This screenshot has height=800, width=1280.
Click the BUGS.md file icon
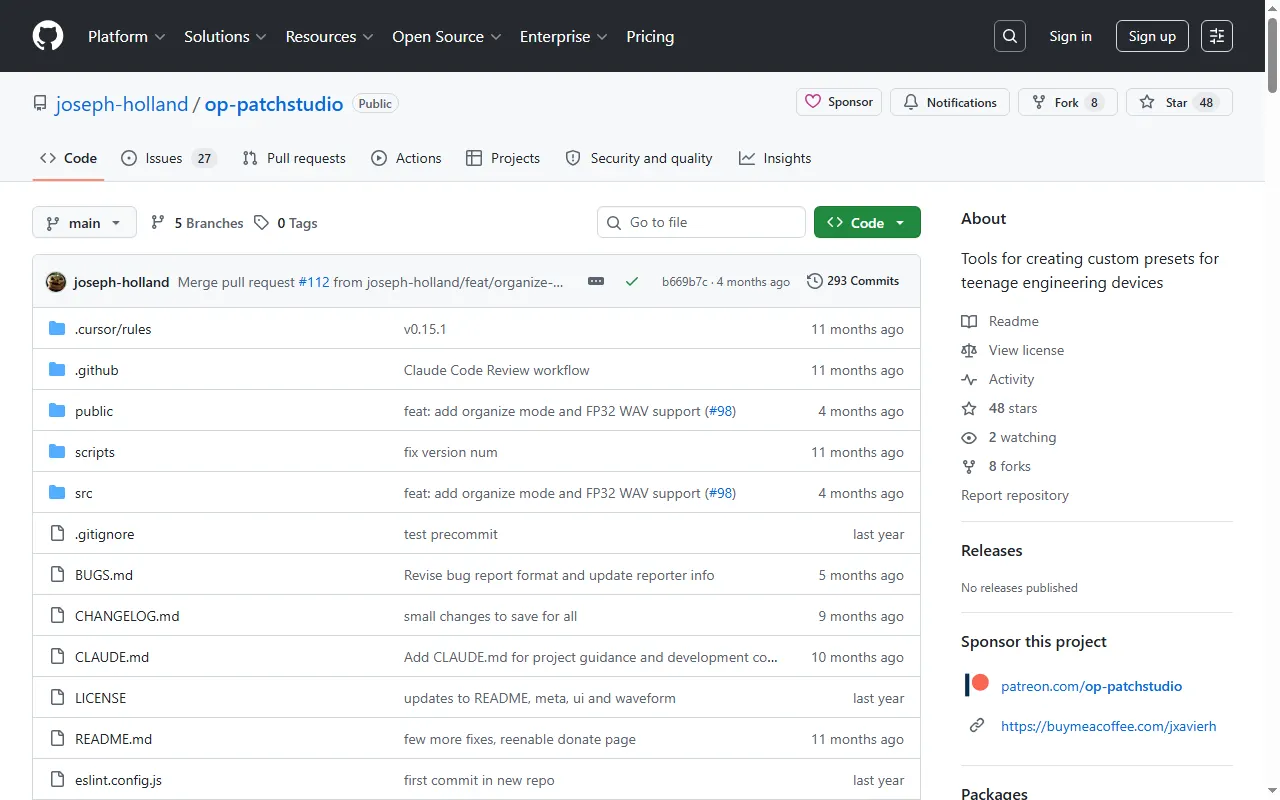click(x=57, y=575)
